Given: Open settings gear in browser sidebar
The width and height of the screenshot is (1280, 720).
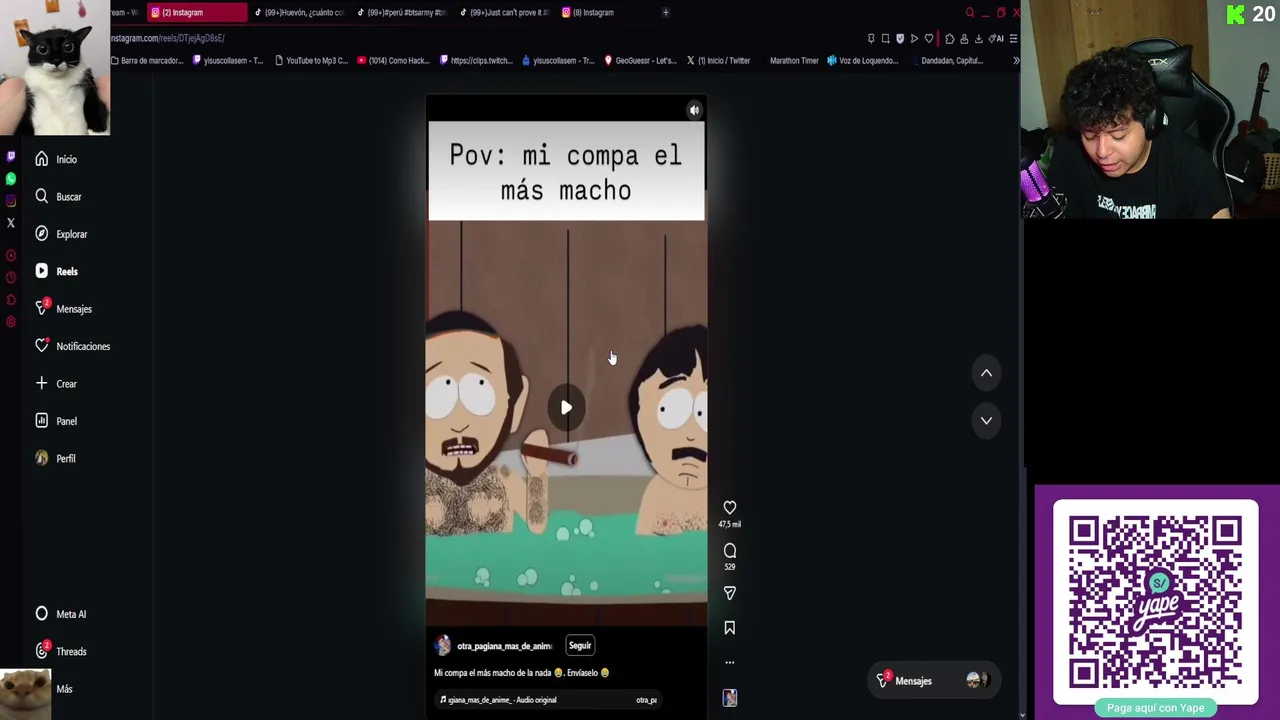Looking at the screenshot, I should (11, 321).
